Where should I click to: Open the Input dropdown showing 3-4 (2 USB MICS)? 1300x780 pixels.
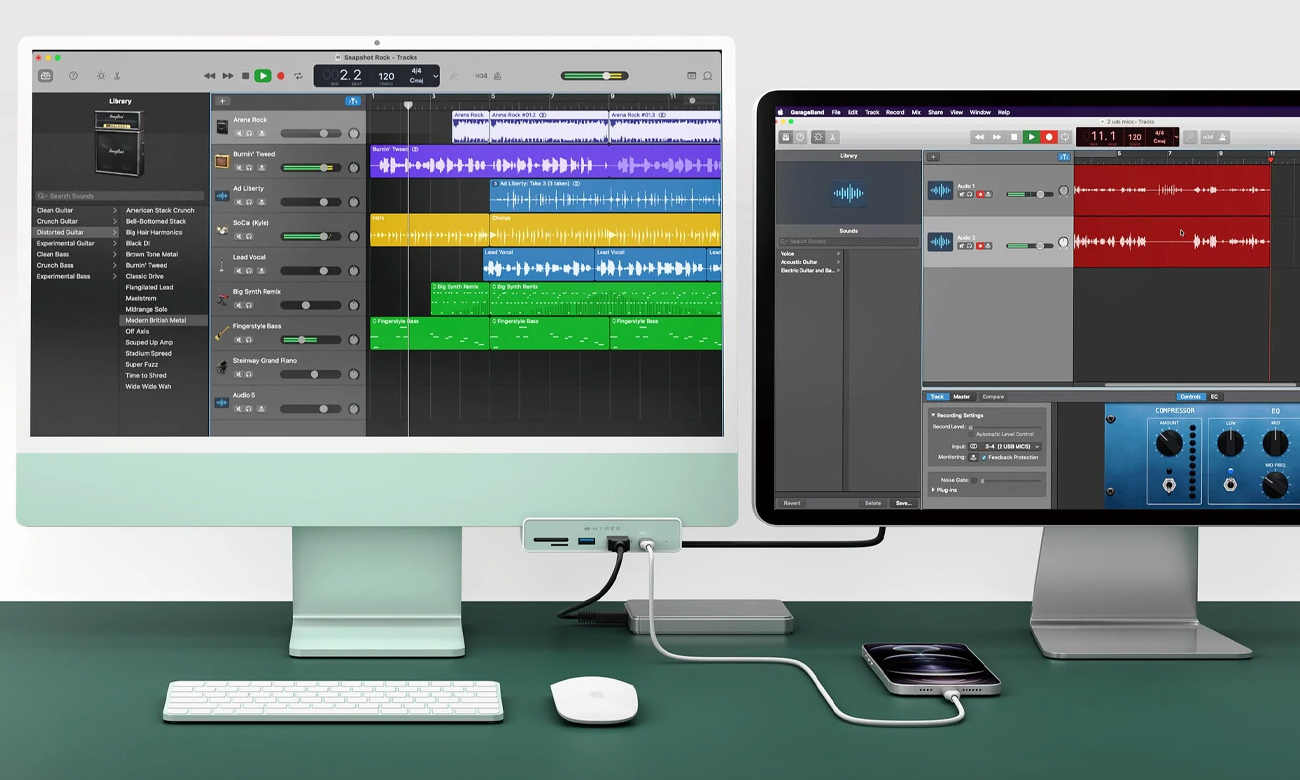tap(1005, 447)
